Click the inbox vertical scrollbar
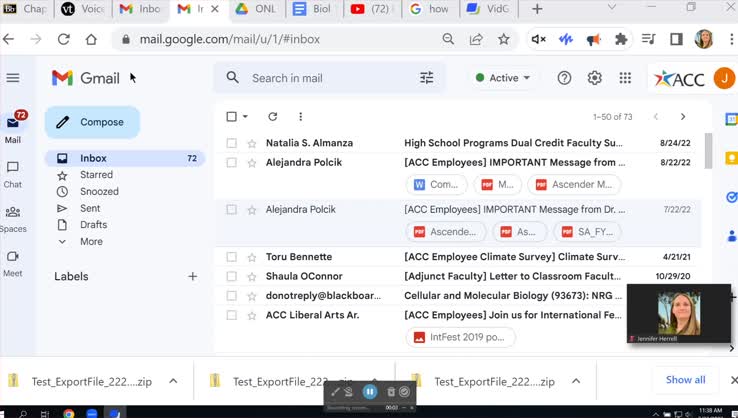The image size is (738, 418). [x=708, y=151]
